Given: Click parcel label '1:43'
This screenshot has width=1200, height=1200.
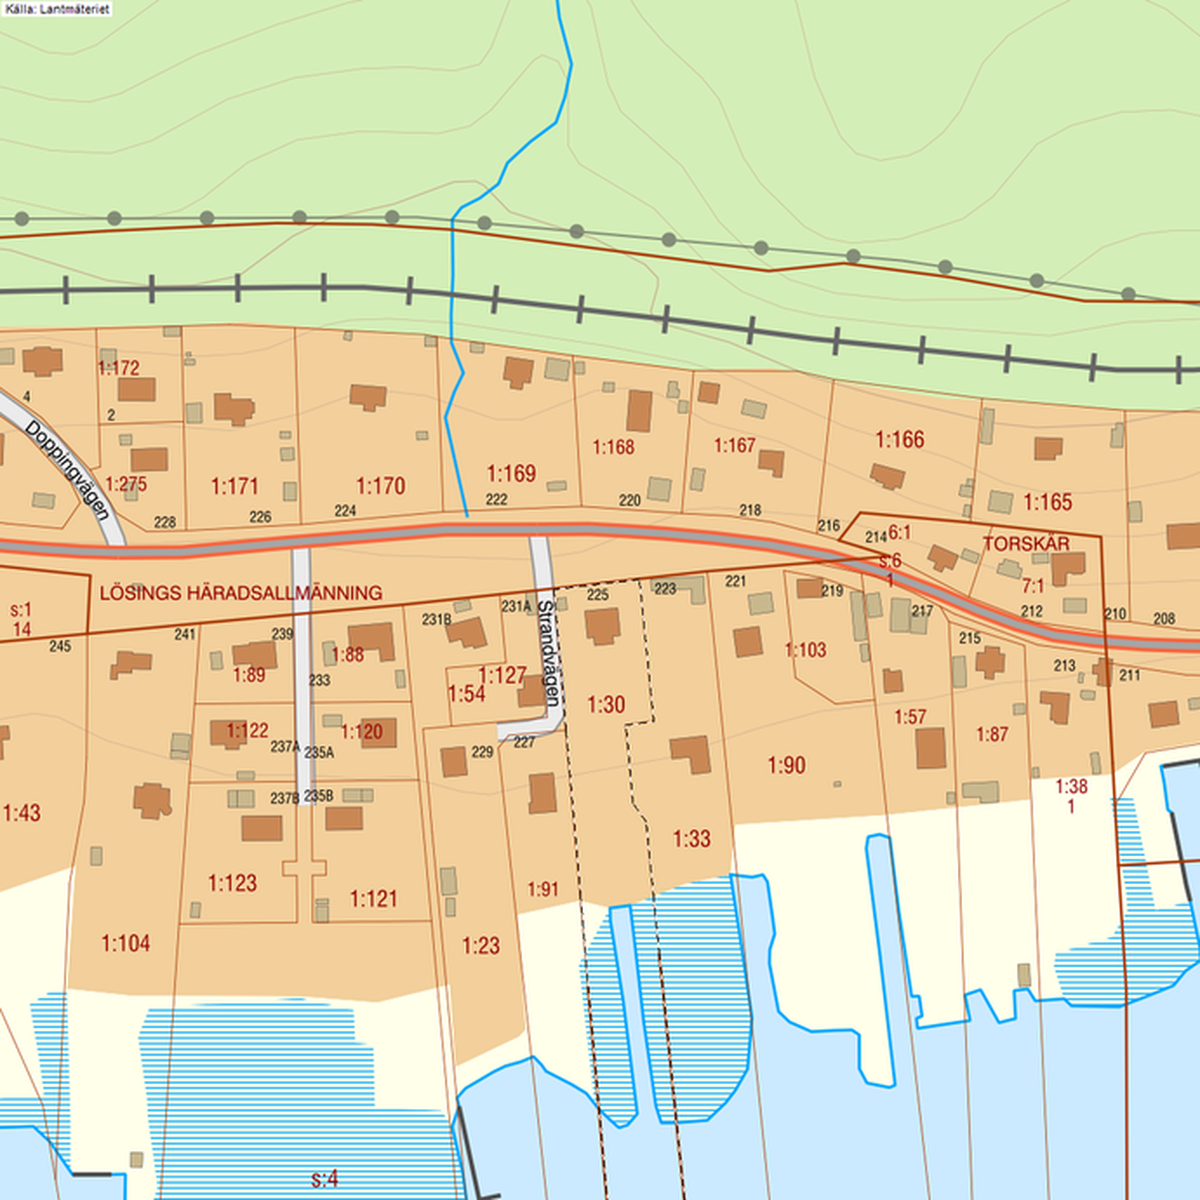Looking at the screenshot, I should click(x=22, y=814).
